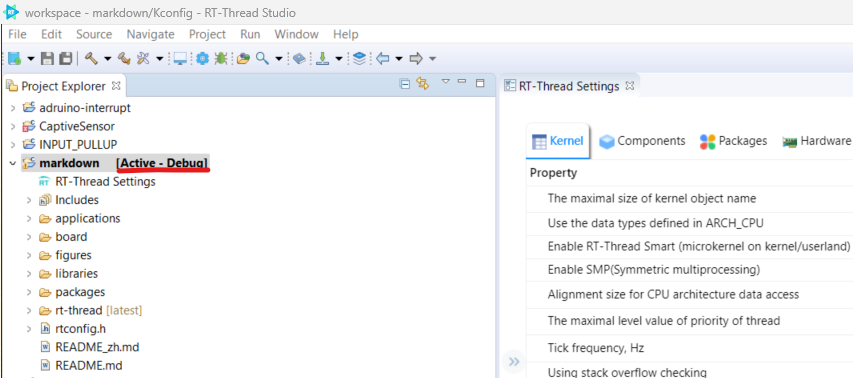The image size is (853, 378).
Task: Start debugging with the green bug icon
Action: click(x=220, y=58)
